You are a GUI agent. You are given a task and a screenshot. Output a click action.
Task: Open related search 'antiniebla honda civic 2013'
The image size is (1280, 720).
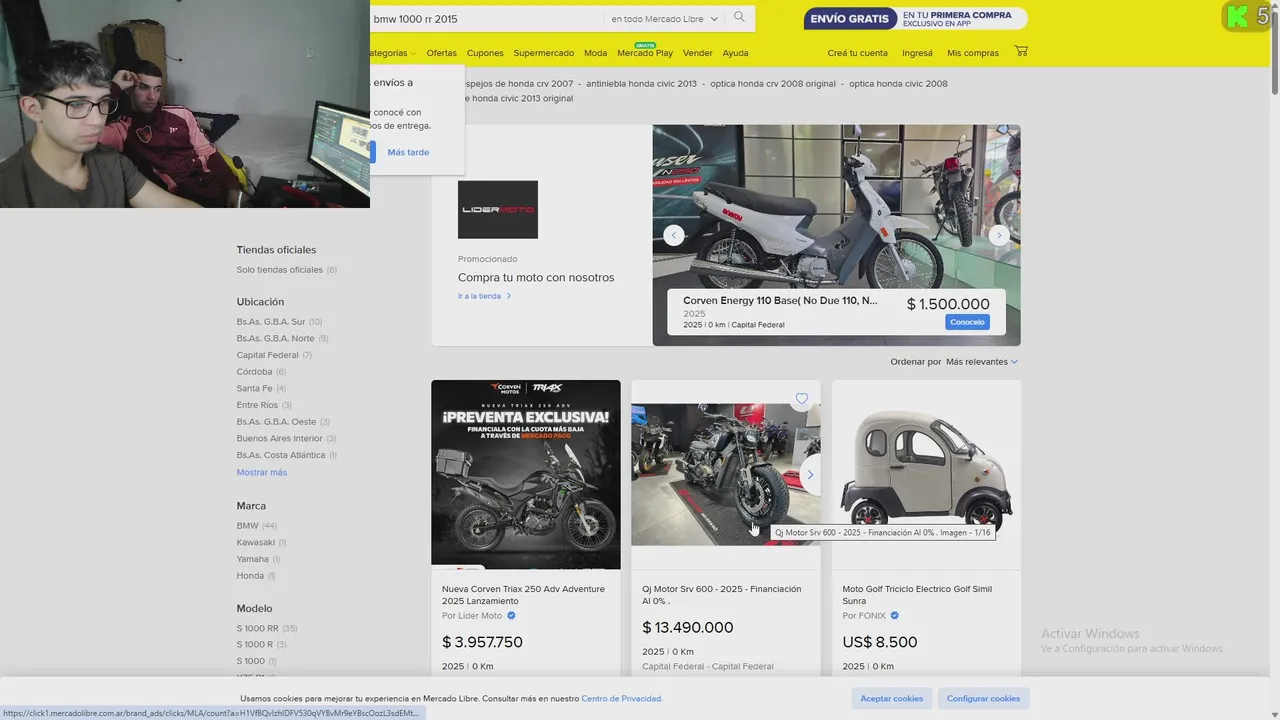coord(641,84)
